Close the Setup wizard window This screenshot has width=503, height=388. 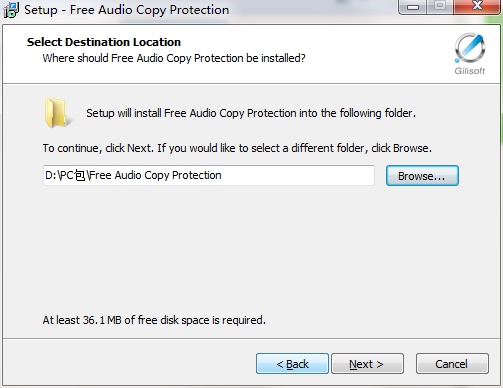coord(477,7)
